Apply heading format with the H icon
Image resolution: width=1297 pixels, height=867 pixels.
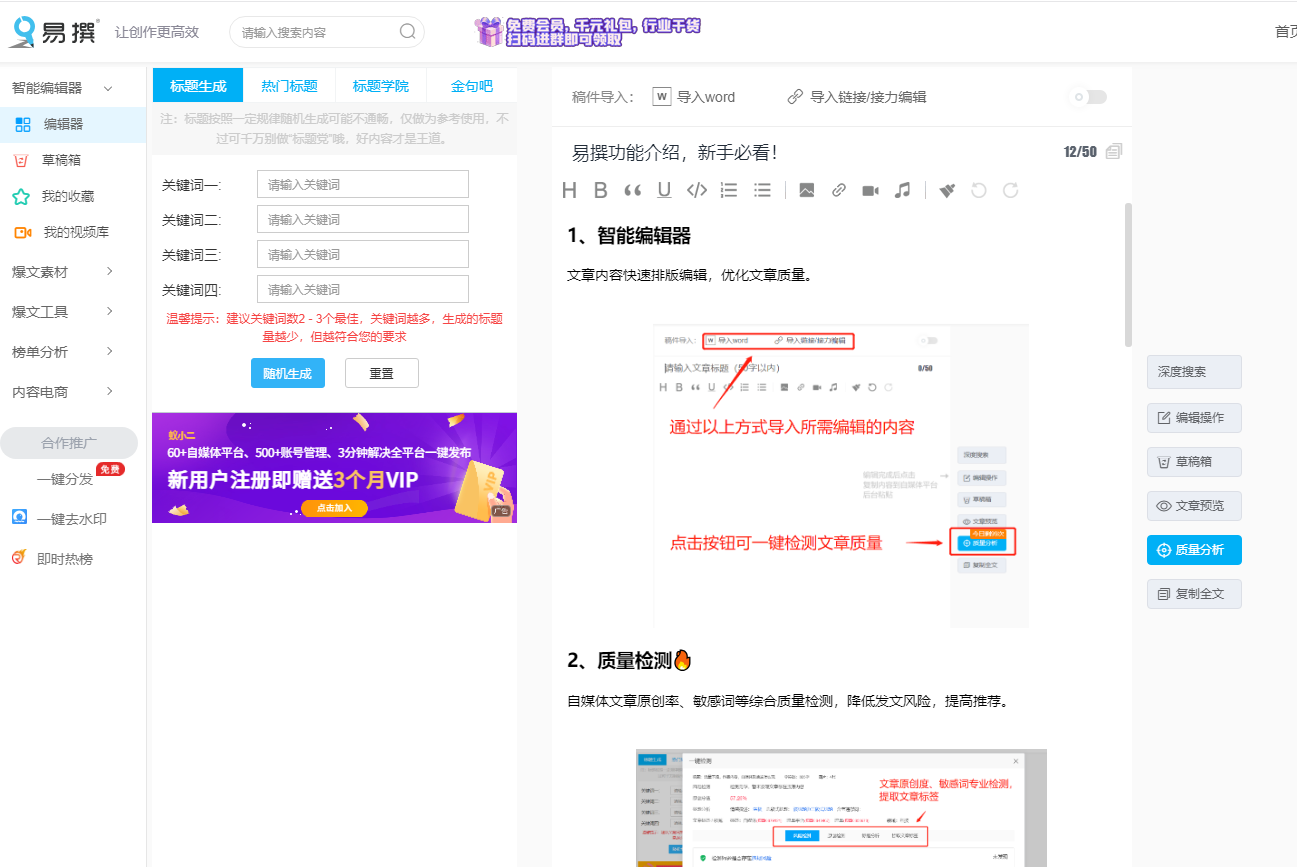click(x=569, y=190)
